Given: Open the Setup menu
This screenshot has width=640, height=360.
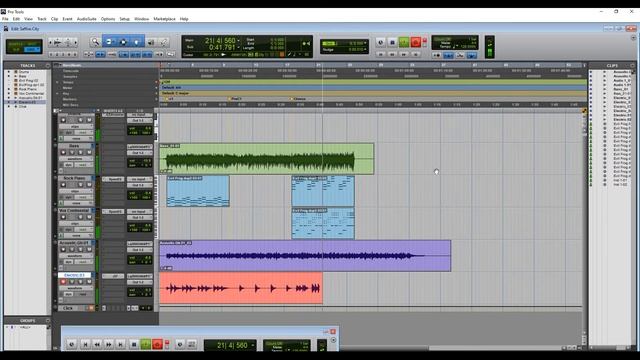Looking at the screenshot, I should (124, 19).
